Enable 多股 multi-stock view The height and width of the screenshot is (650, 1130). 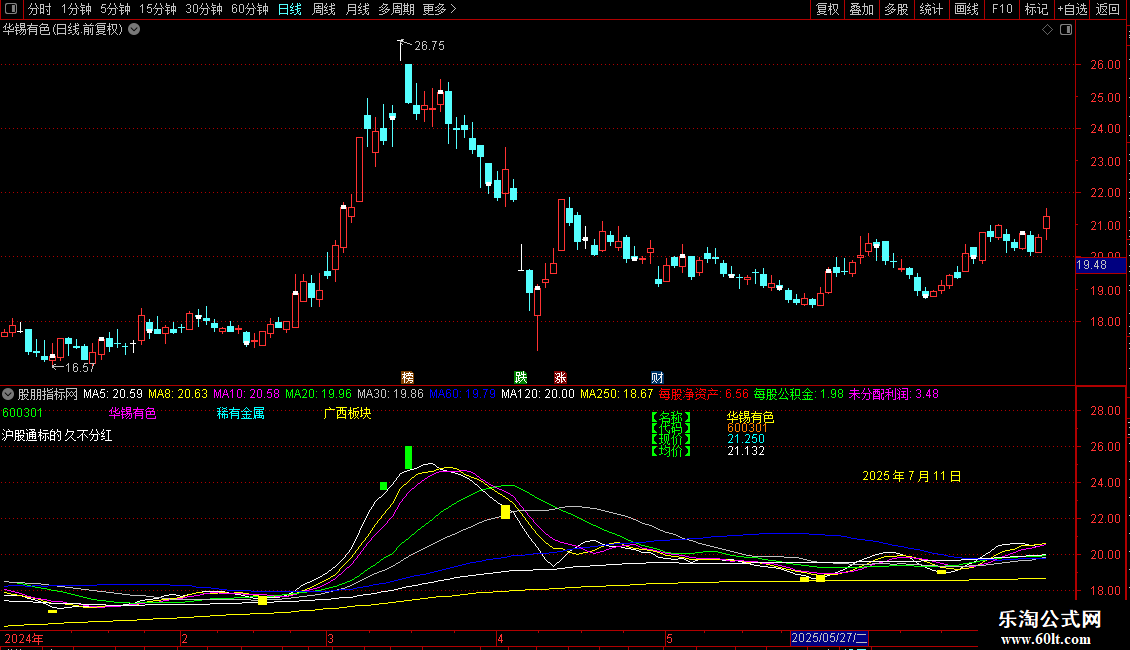(896, 9)
